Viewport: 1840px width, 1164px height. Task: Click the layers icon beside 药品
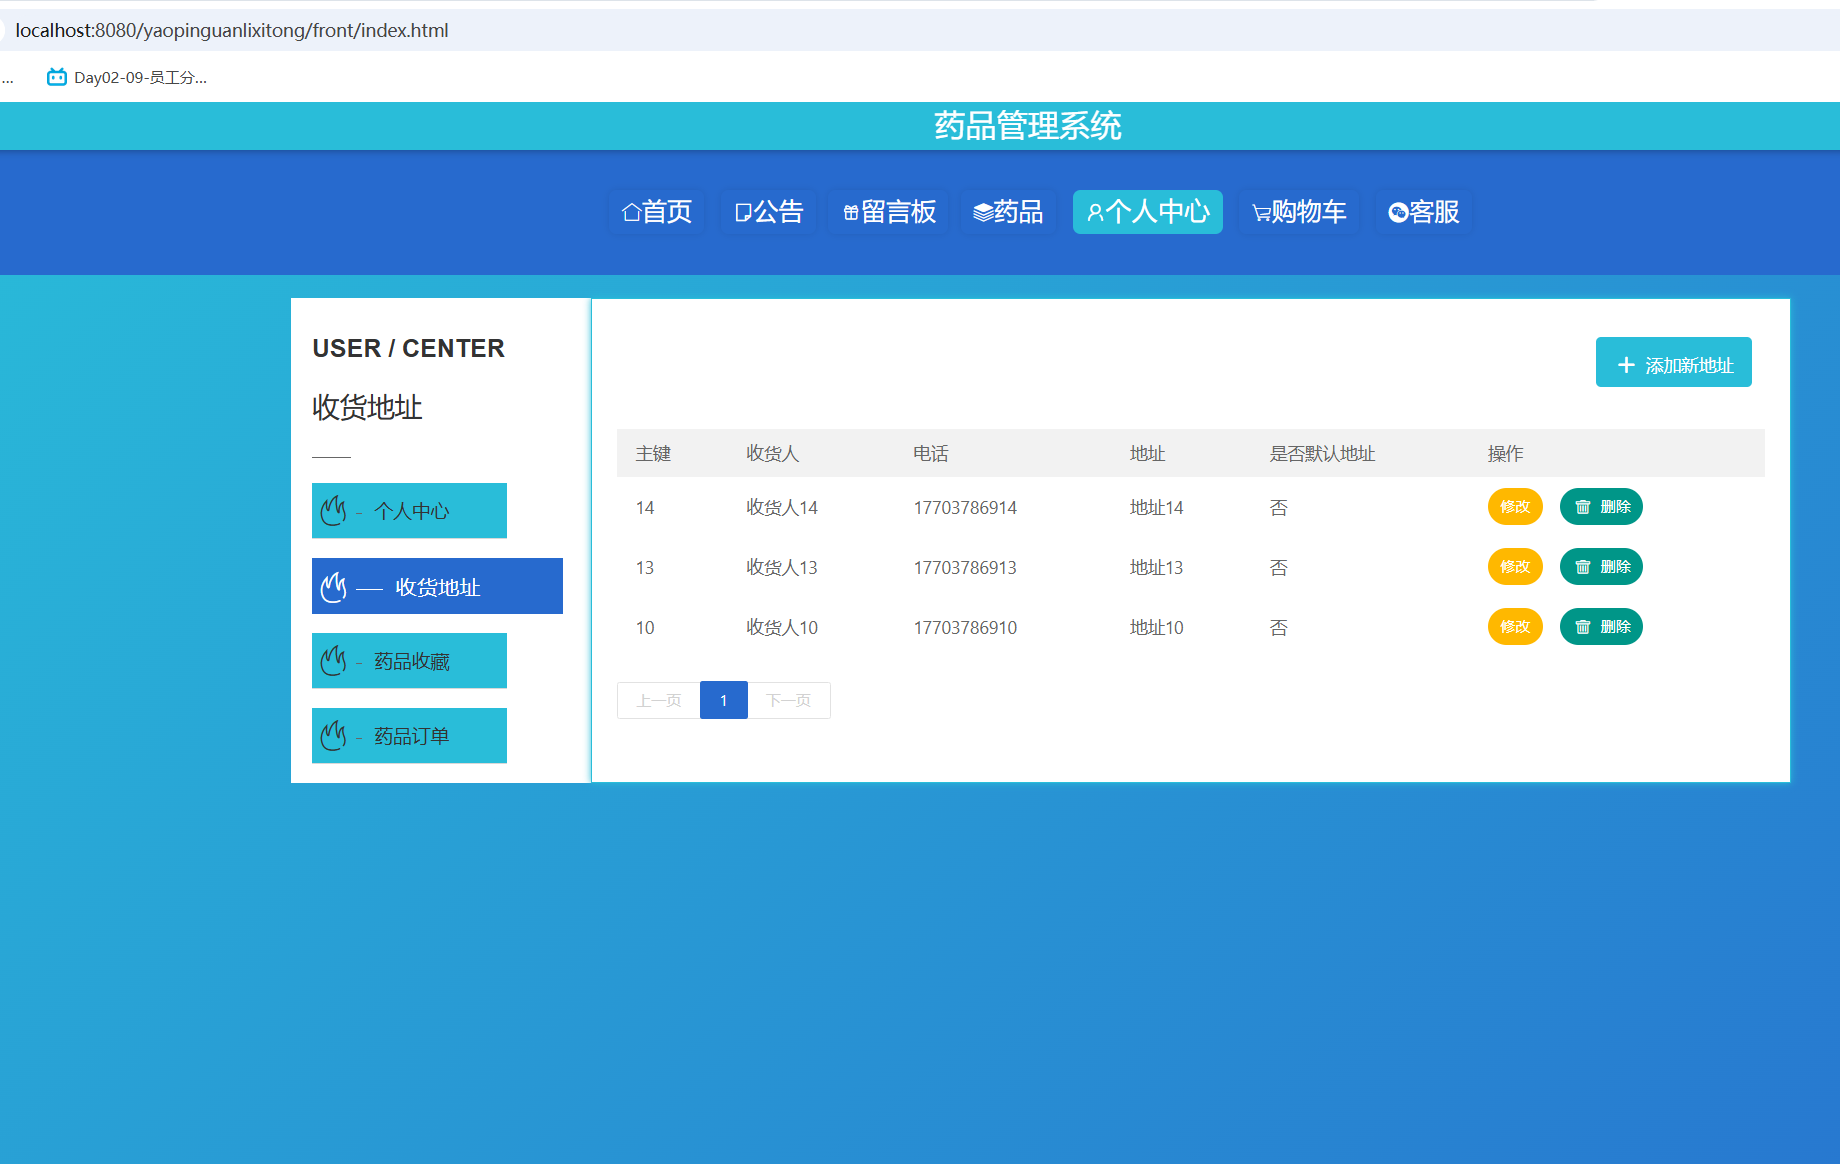coord(983,212)
